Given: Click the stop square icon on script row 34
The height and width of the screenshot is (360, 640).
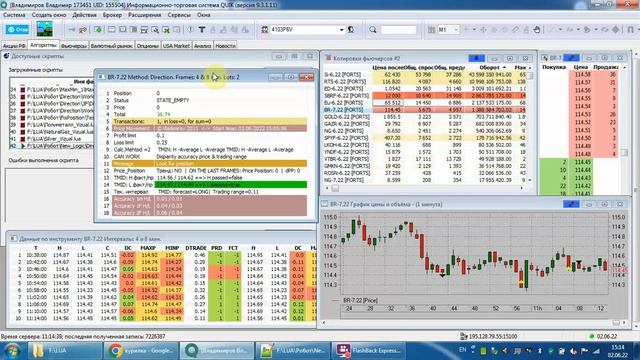Looking at the screenshot, I should pos(23,89).
